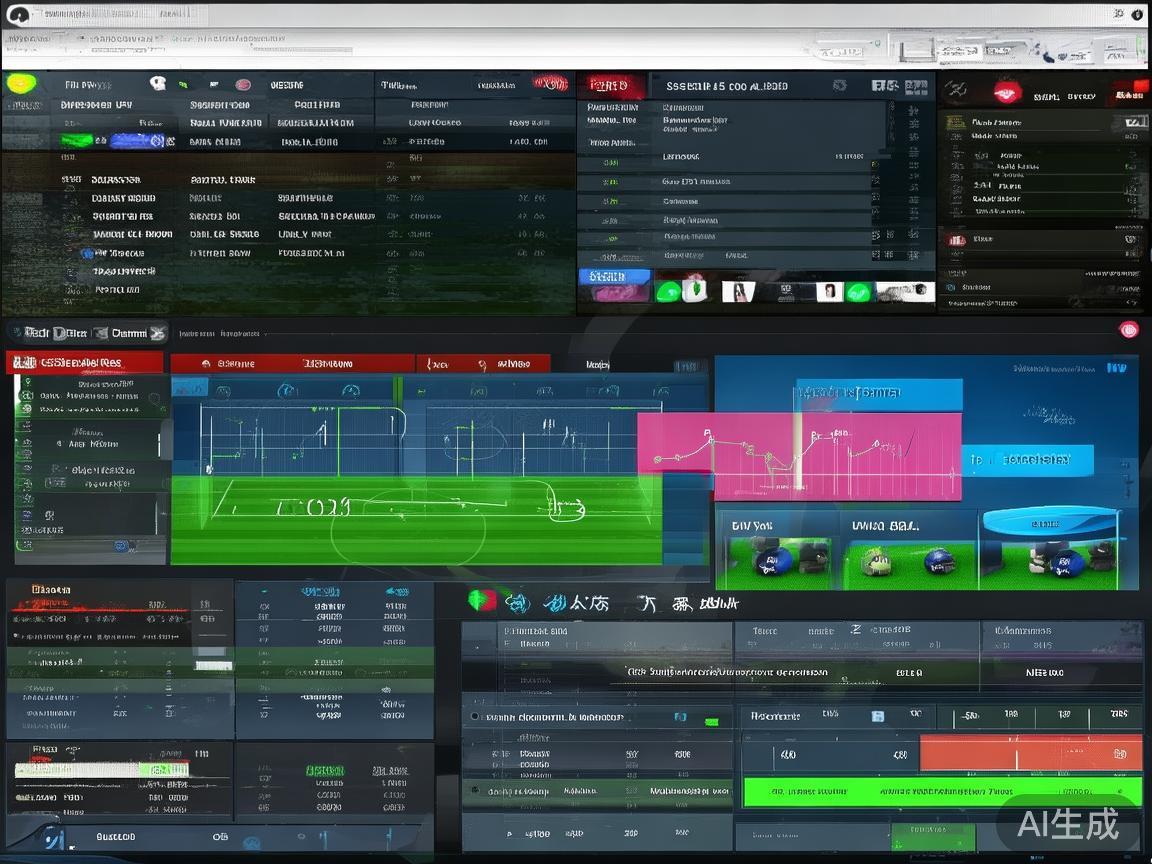Click the blue highlighted button in upper center panel
The height and width of the screenshot is (864, 1152).
tap(613, 276)
